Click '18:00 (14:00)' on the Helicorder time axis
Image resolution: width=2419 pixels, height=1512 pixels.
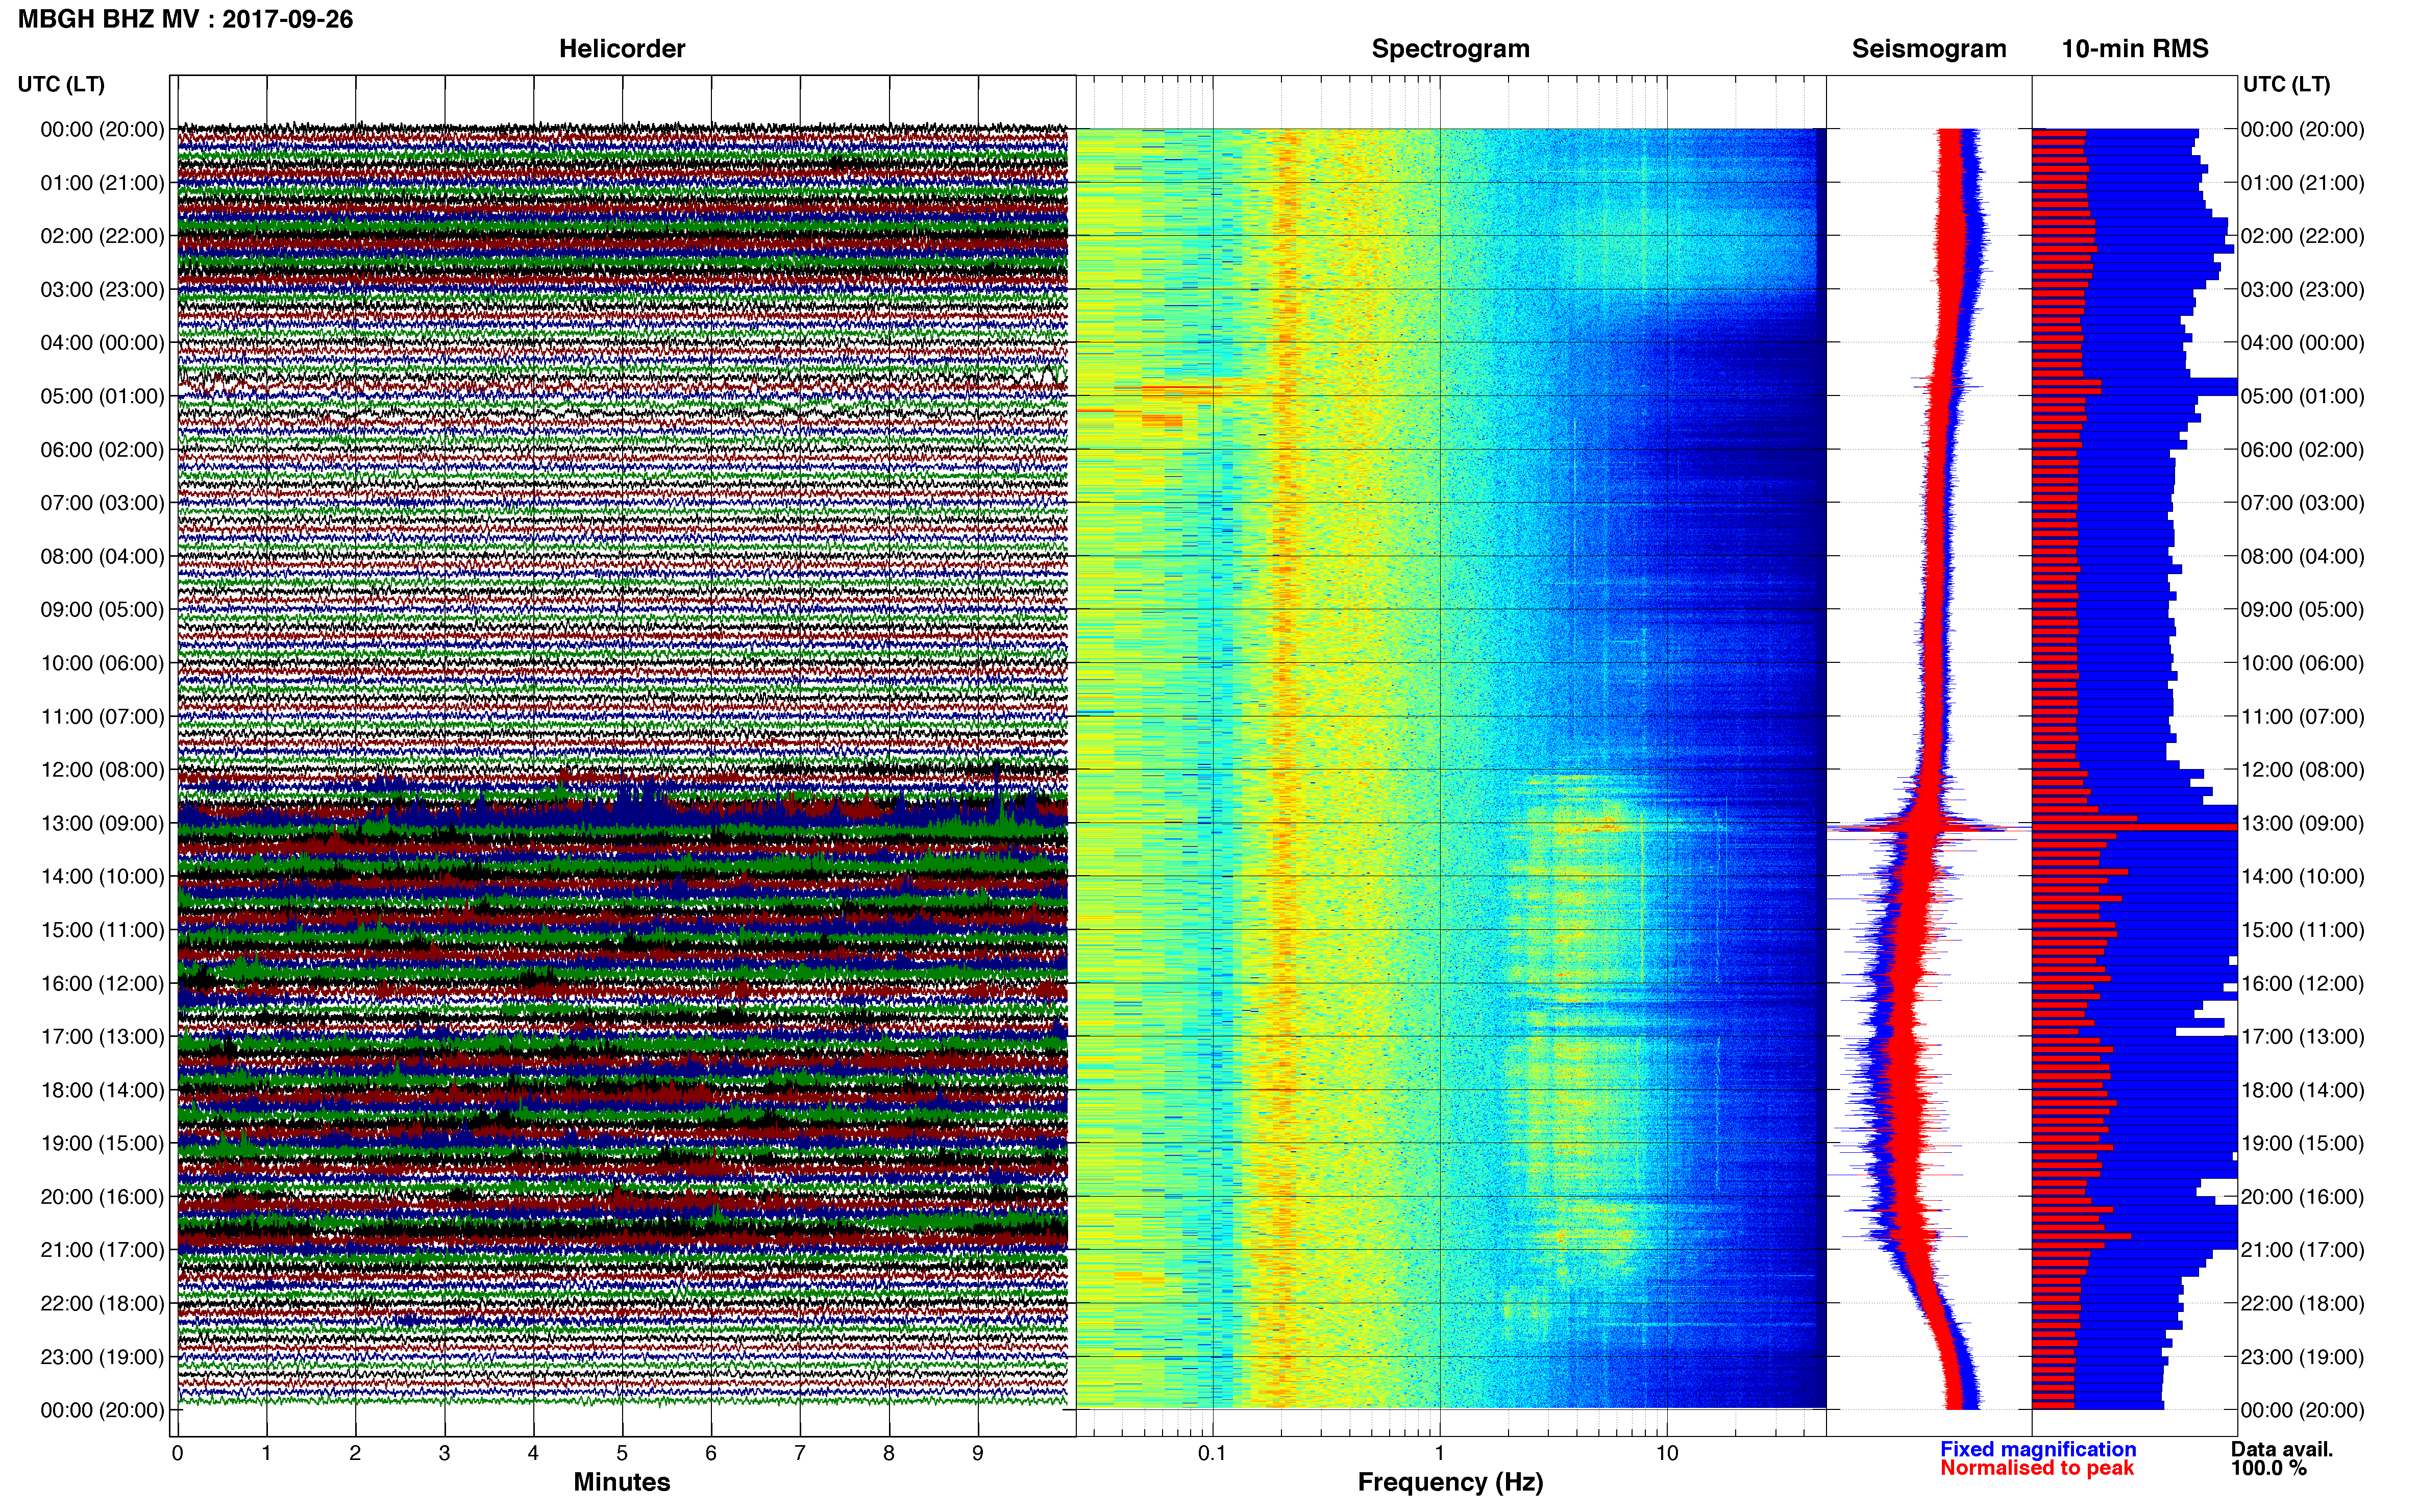coord(102,1090)
